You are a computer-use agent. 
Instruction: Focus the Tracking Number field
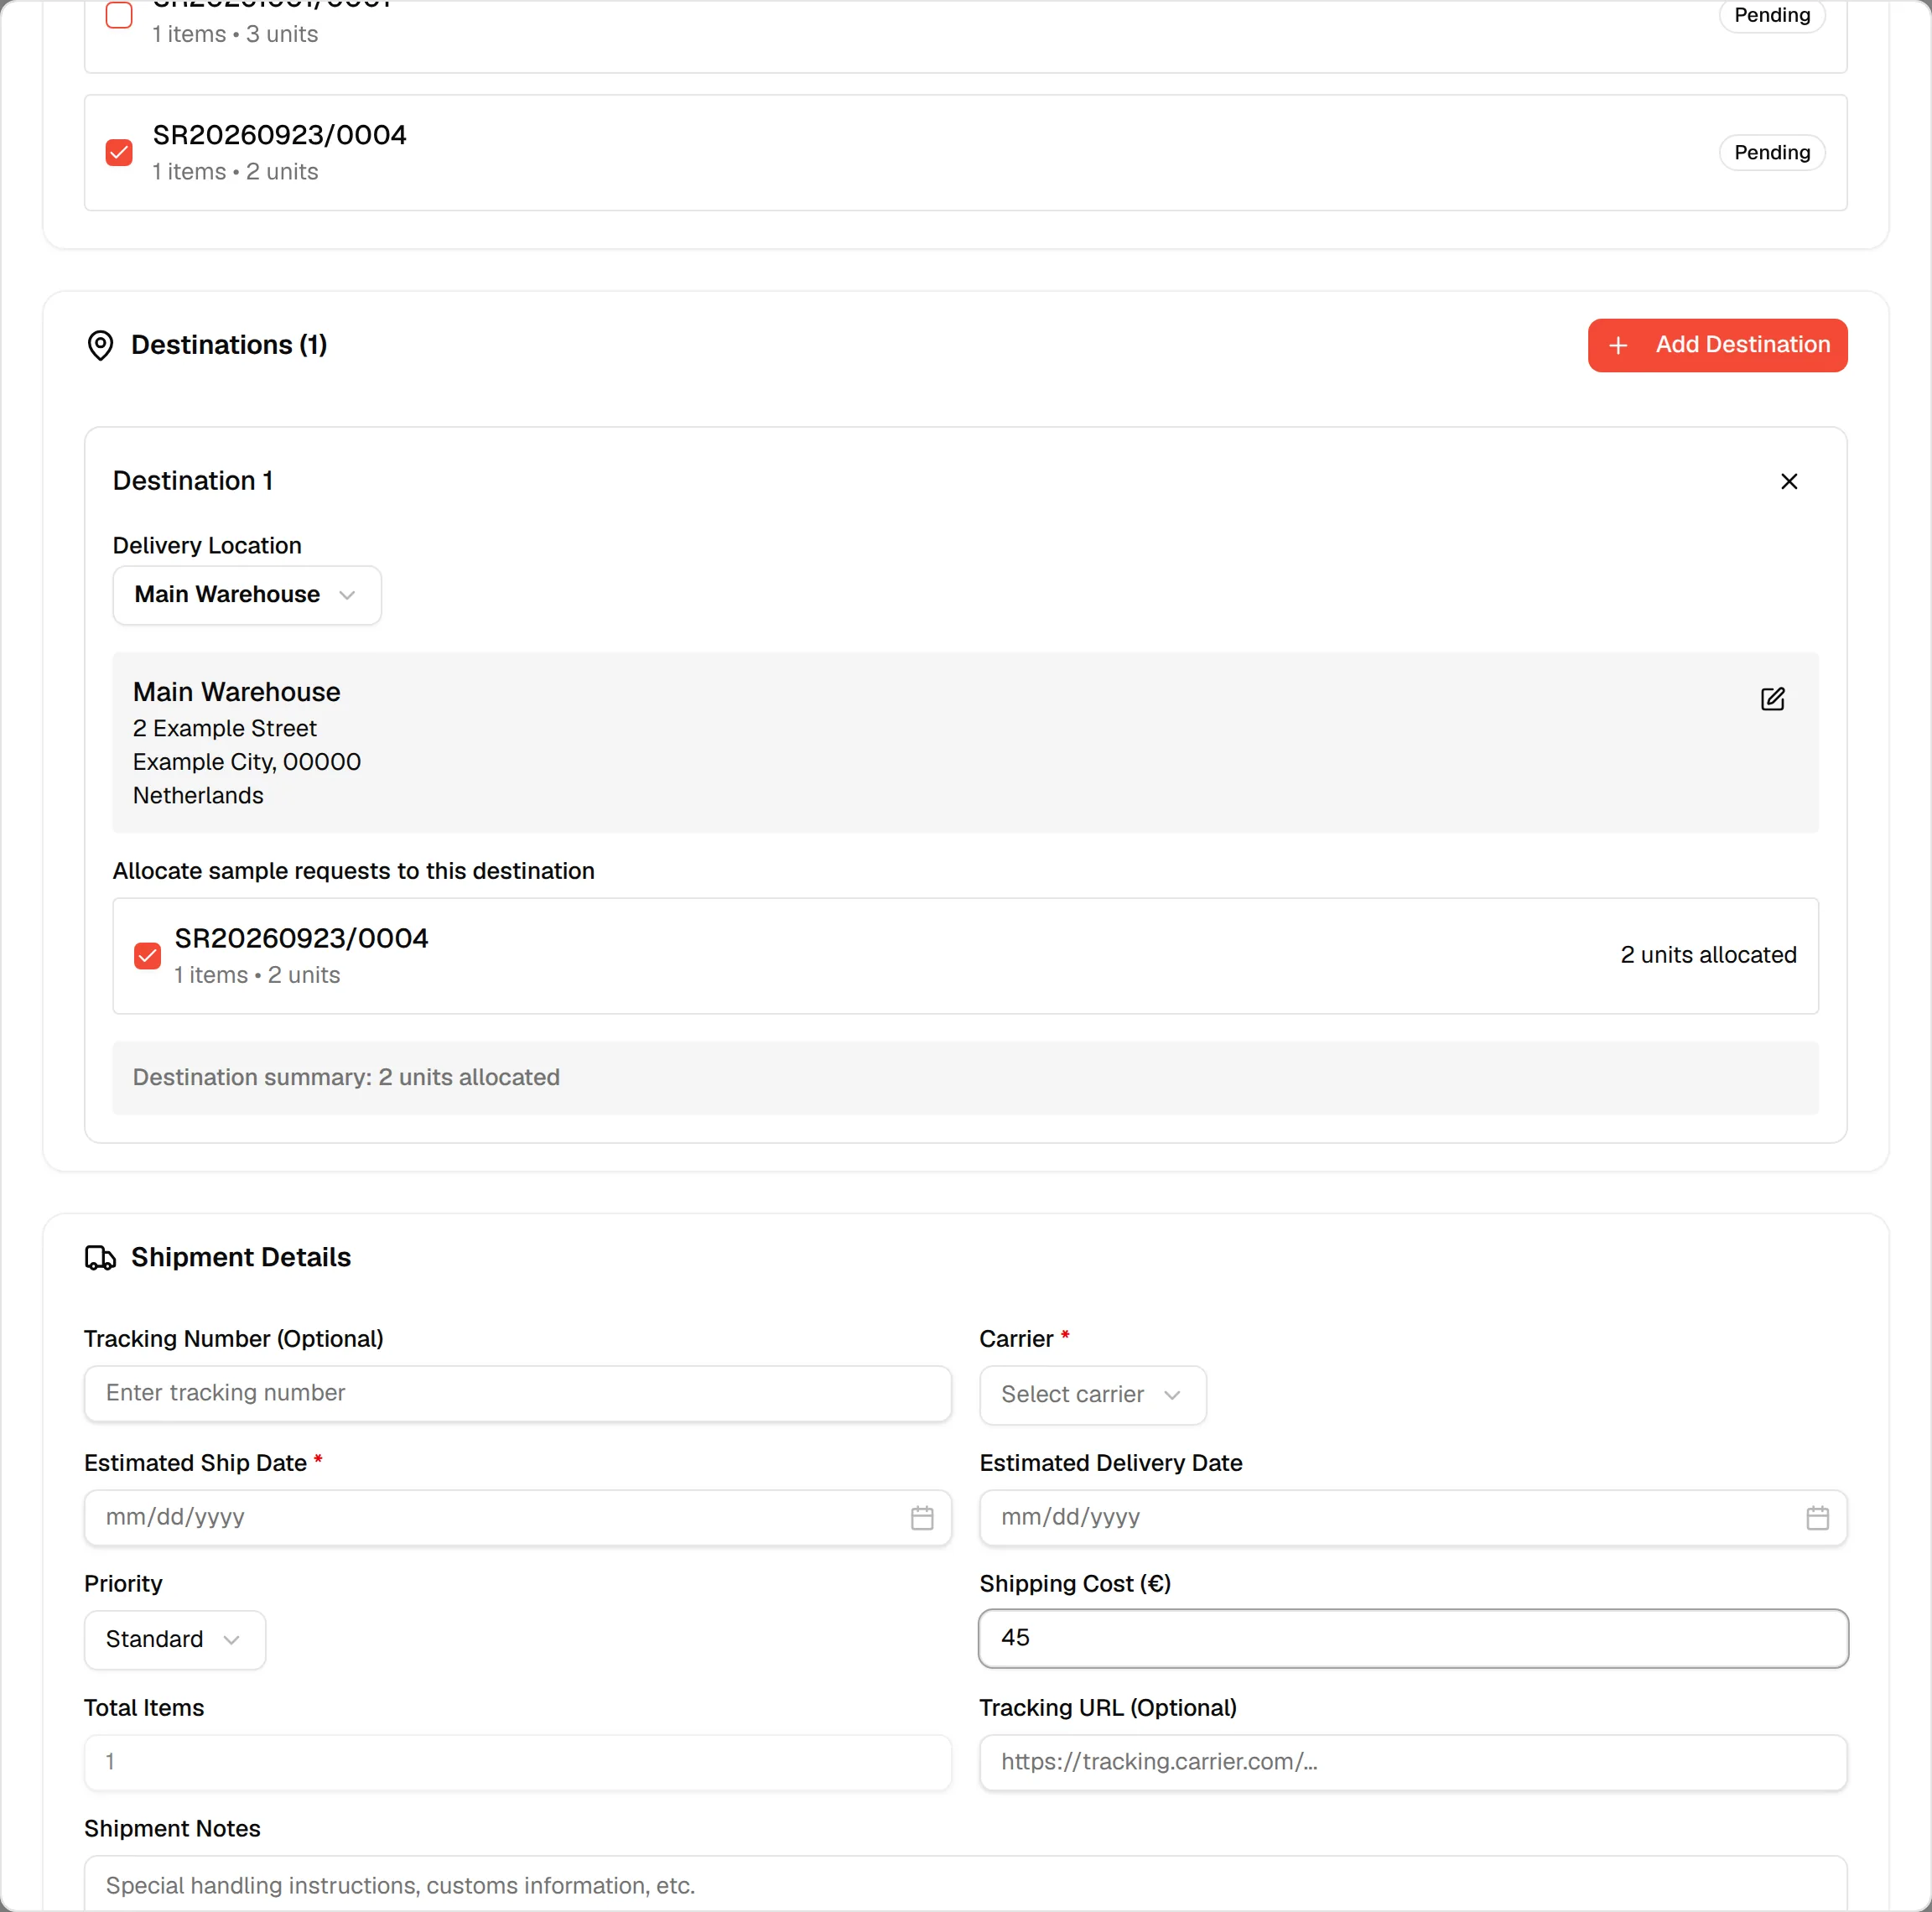[x=517, y=1393]
